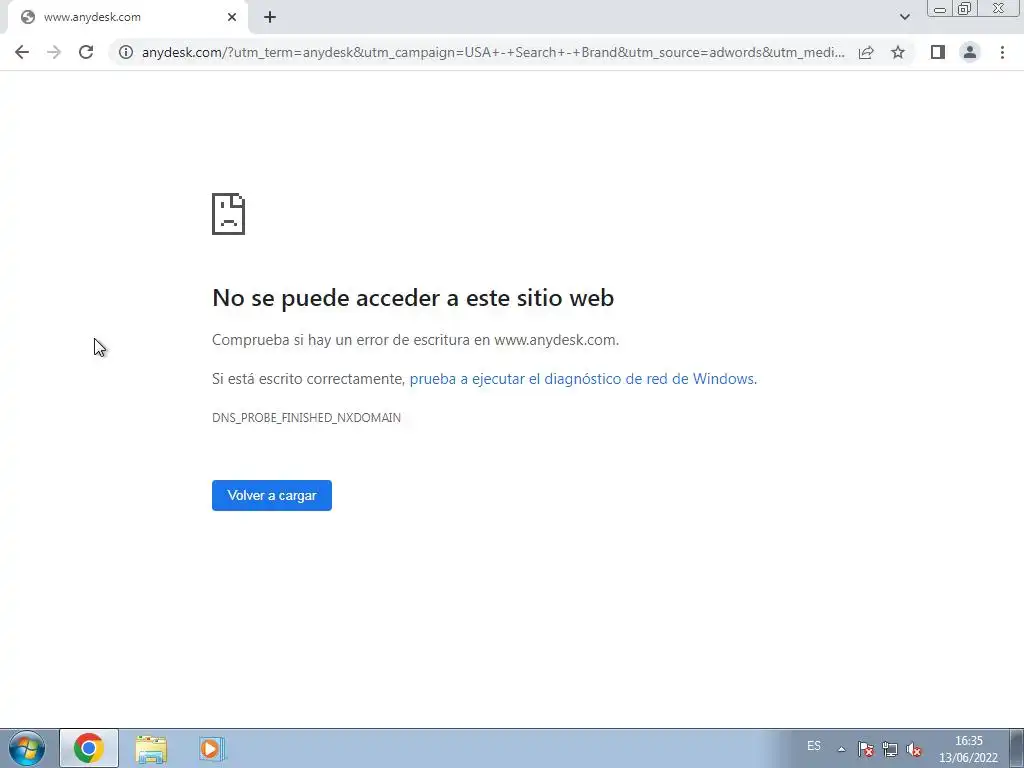Image resolution: width=1024 pixels, height=768 pixels.
Task: Open the Chrome side panel icon
Action: pyautogui.click(x=938, y=52)
